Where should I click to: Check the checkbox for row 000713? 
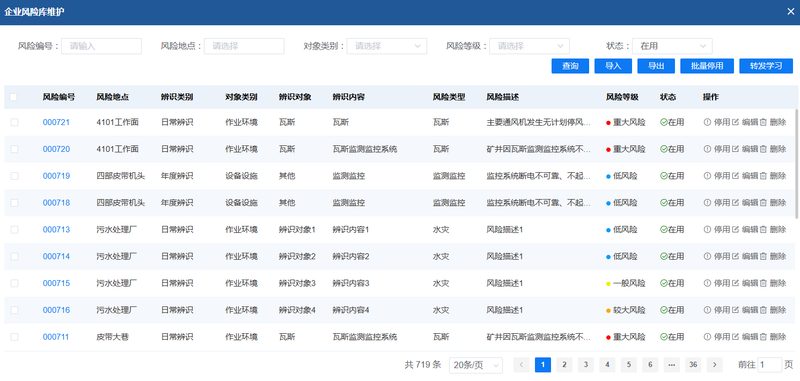click(x=14, y=230)
